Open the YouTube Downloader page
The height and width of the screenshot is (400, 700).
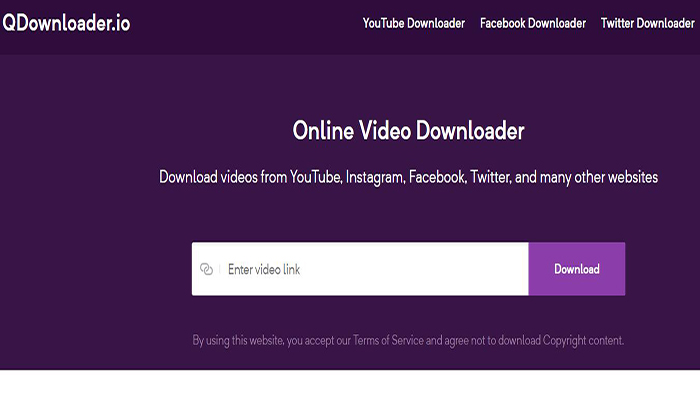(413, 23)
